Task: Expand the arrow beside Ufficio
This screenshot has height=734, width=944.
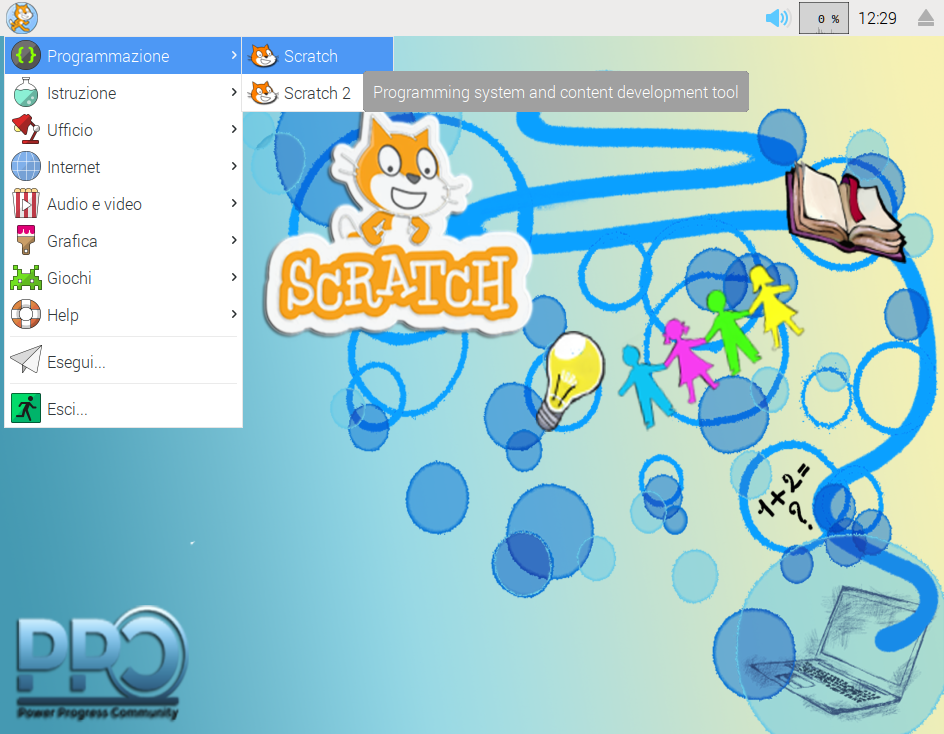Action: click(x=234, y=129)
